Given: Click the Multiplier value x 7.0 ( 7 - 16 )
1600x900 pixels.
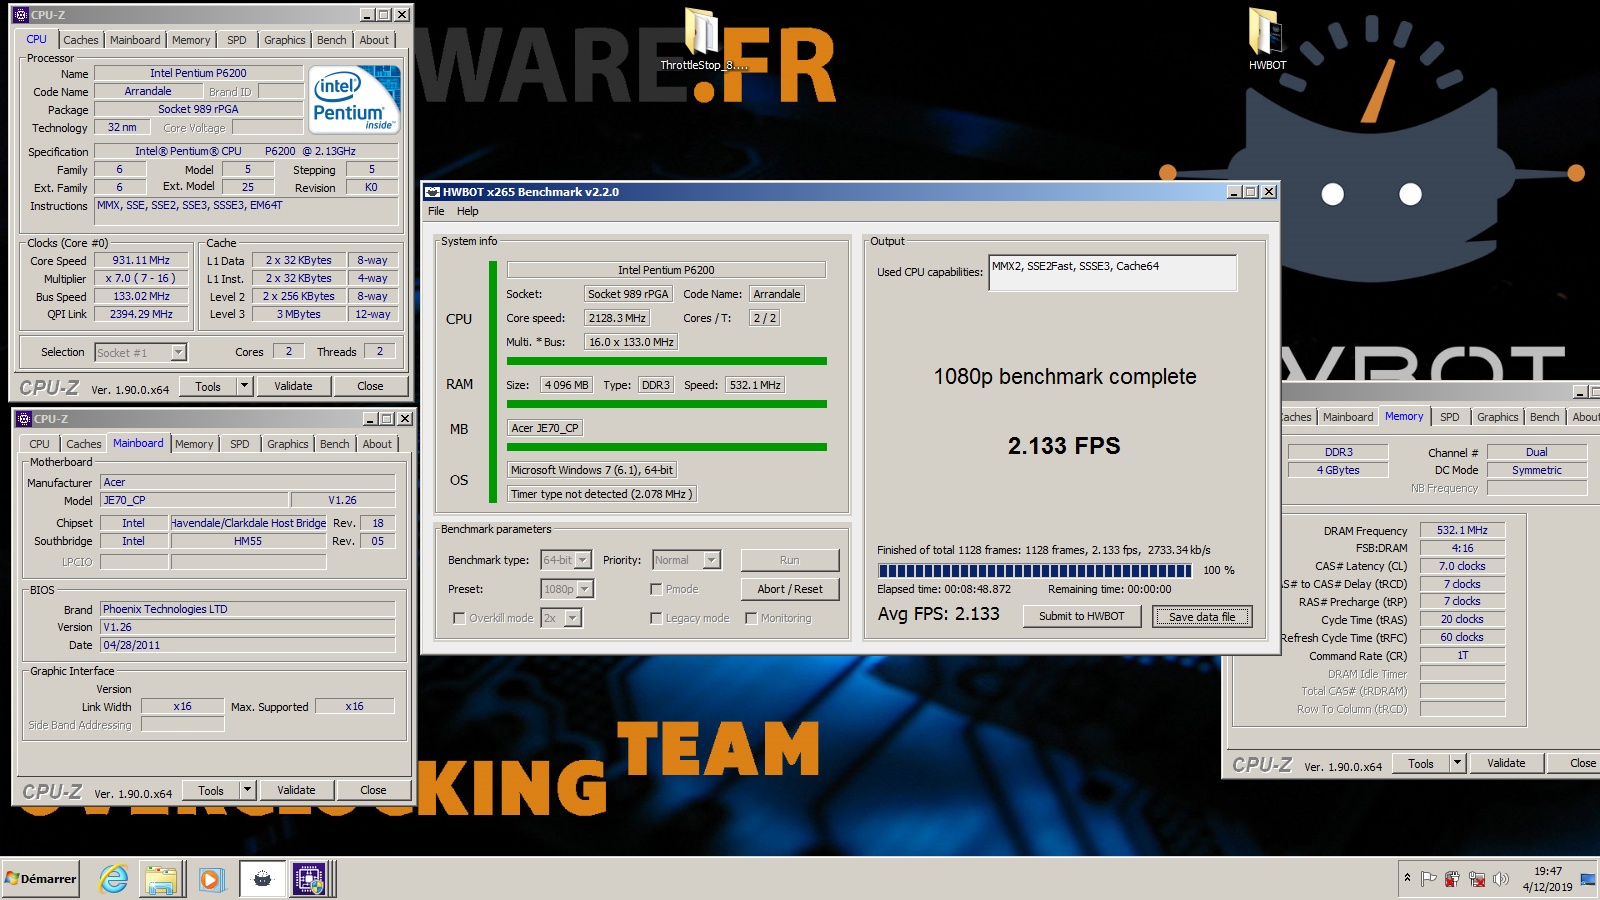Looking at the screenshot, I should [x=141, y=278].
